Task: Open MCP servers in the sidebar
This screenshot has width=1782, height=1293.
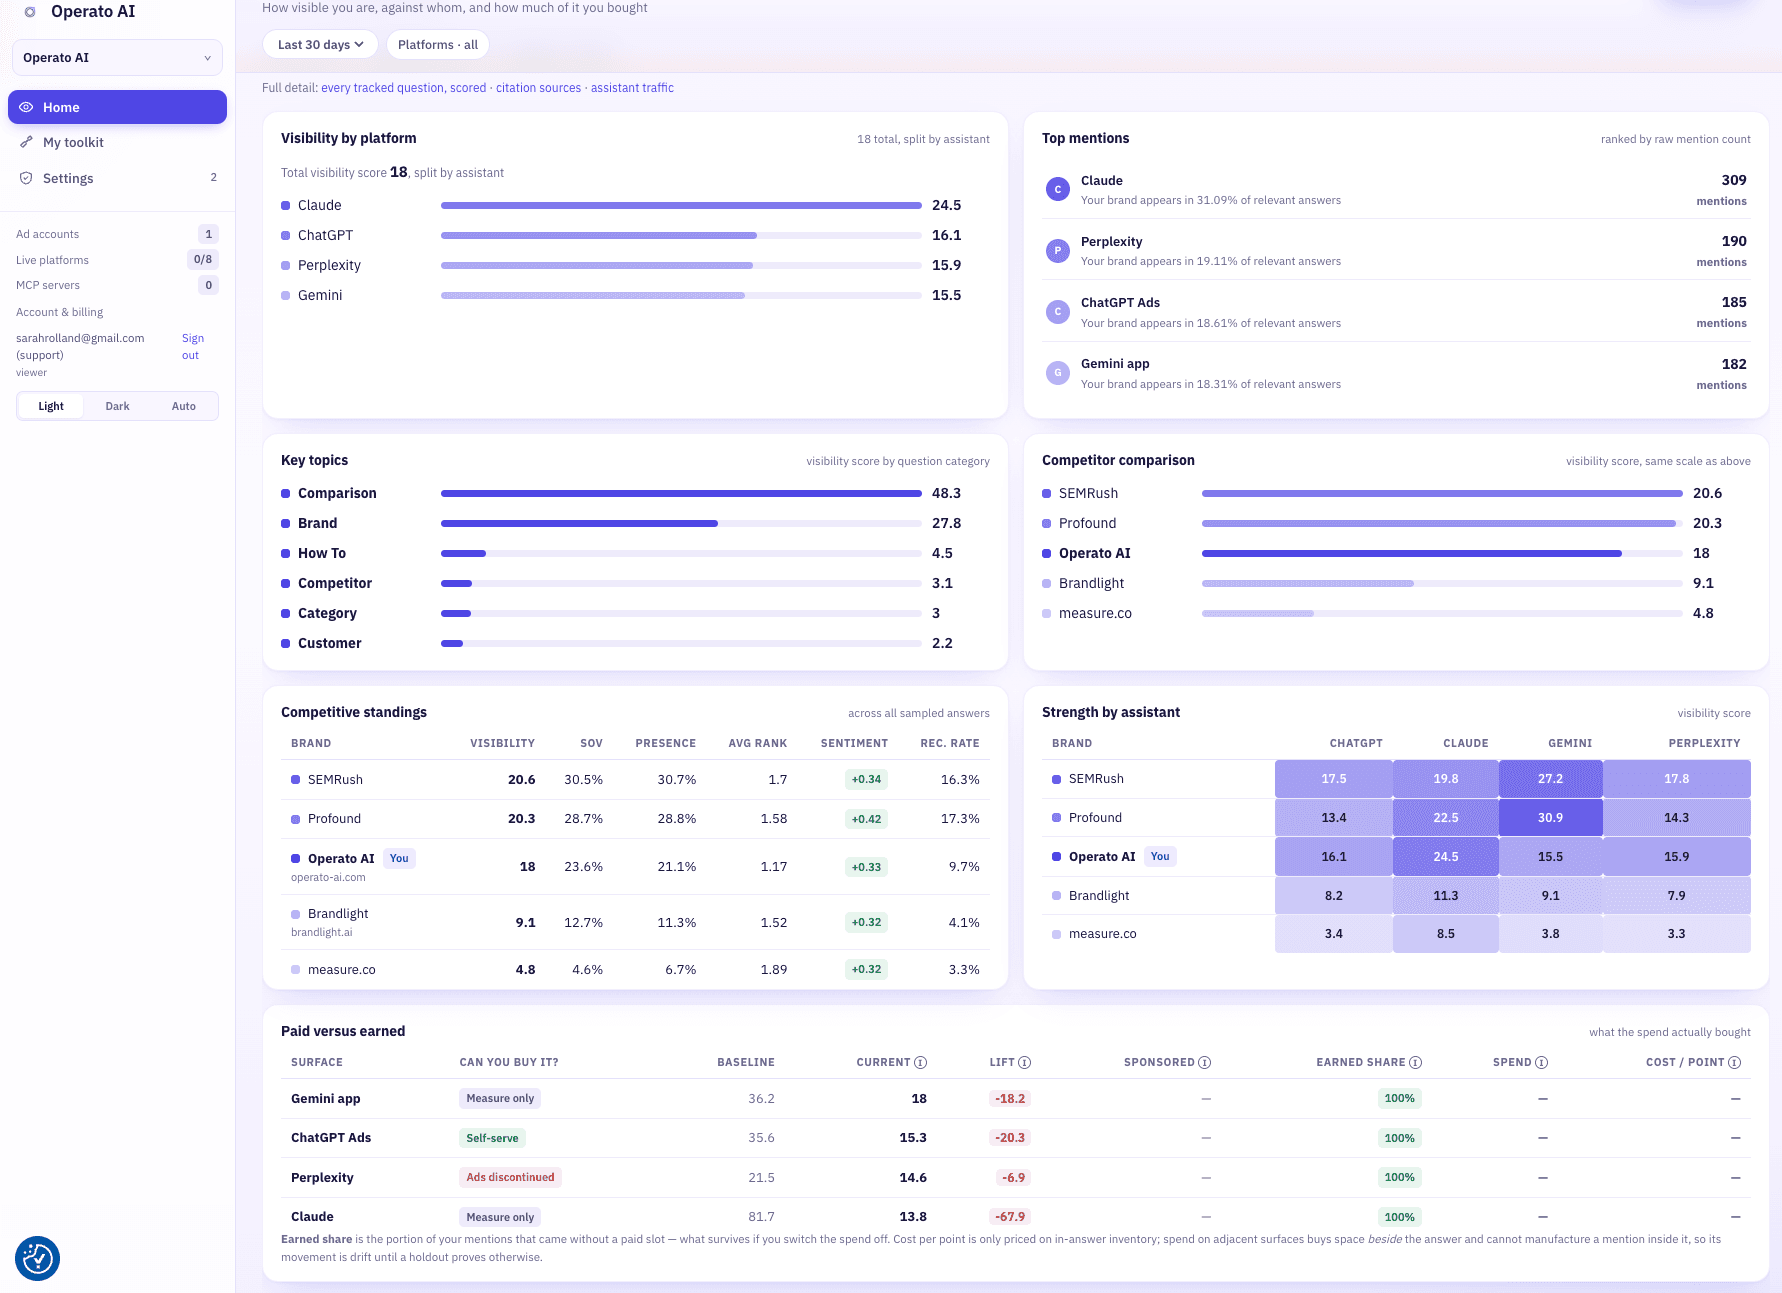Action: point(117,285)
